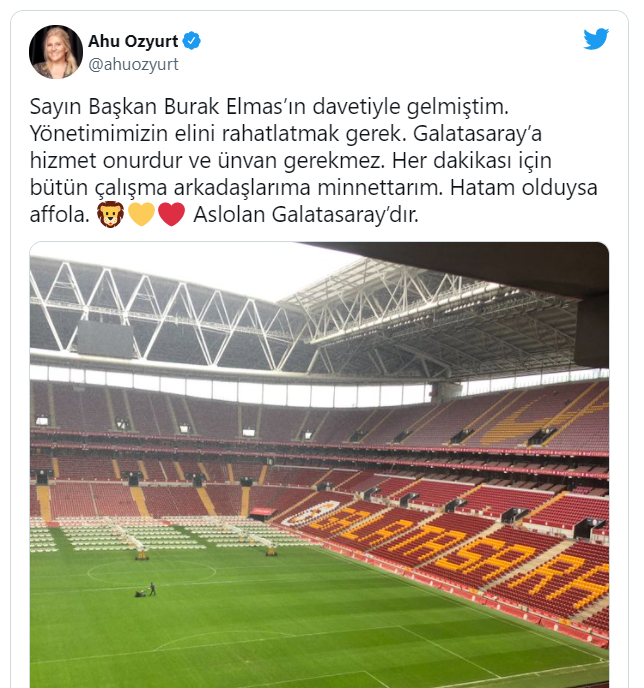Click the pitch center circle in photo
644x688 pixels.
(x=151, y=572)
